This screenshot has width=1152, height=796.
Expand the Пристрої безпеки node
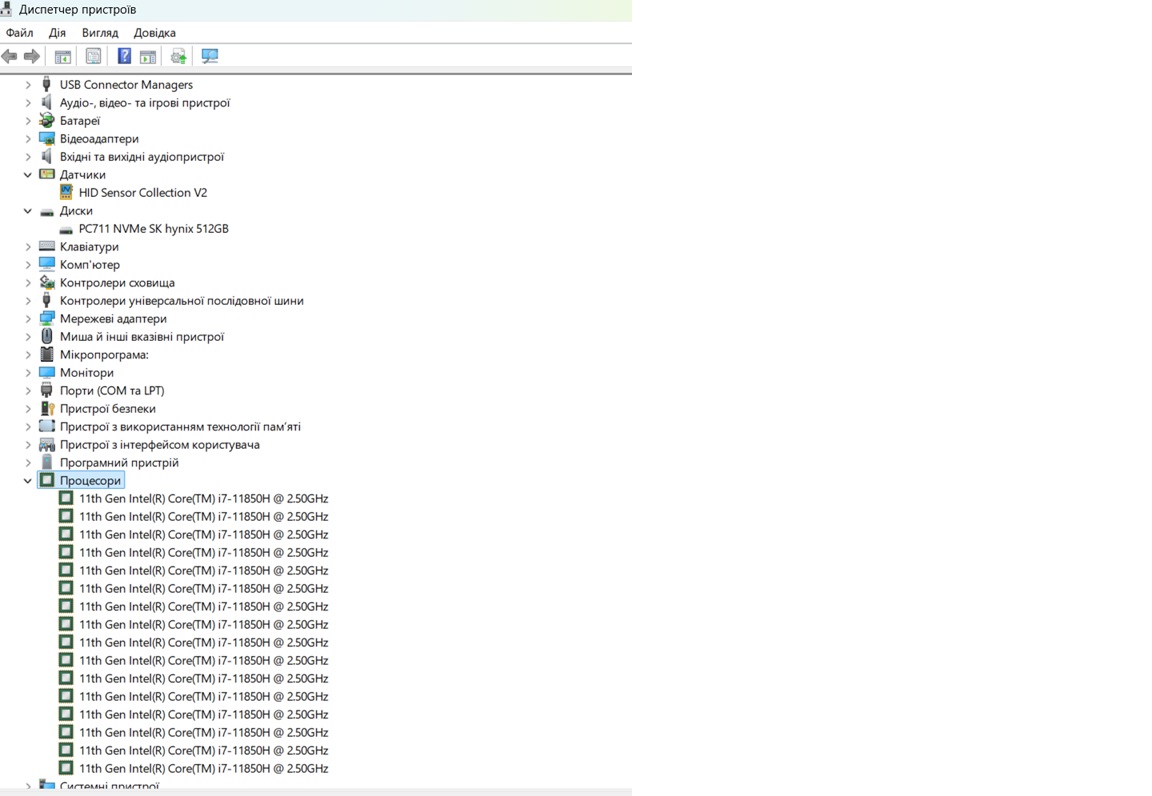coord(28,409)
